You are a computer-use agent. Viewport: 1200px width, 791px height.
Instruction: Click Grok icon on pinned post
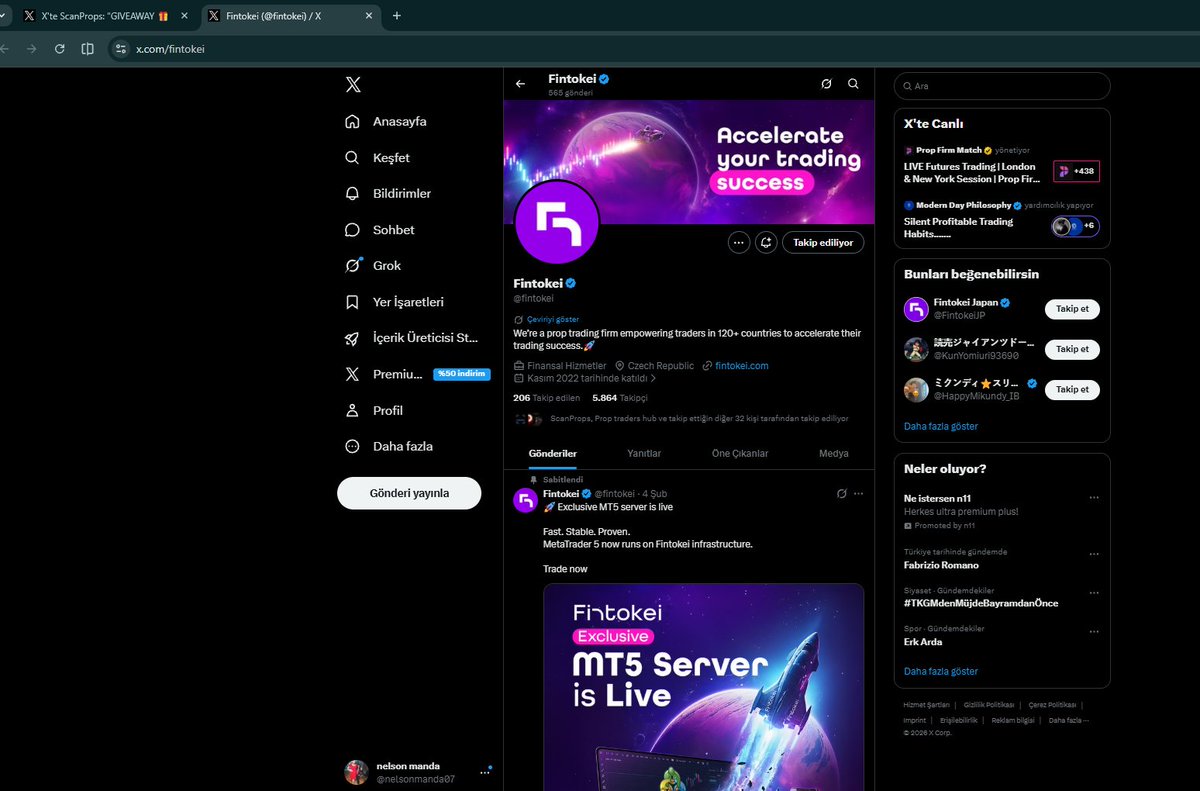tap(841, 493)
